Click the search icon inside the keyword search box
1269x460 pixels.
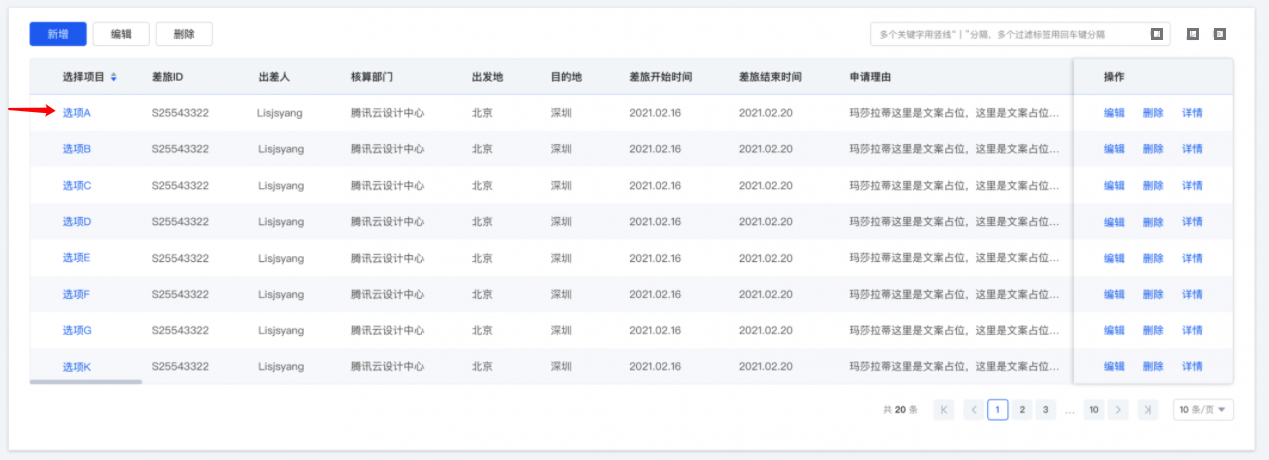pos(1156,34)
